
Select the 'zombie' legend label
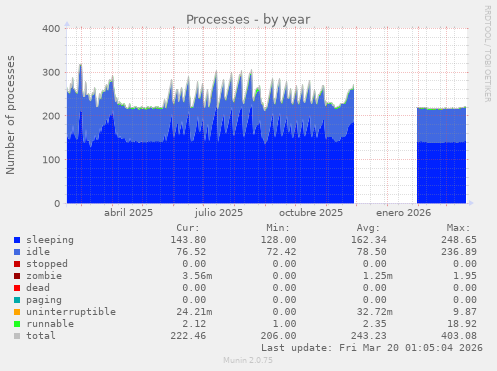click(x=44, y=276)
